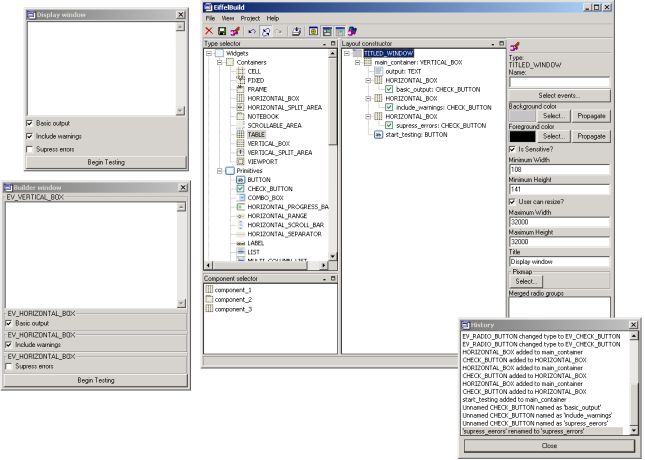Collapse the TITLED_WINDOW node in Layout constructor
Viewport: 645px width, 460px height.
tap(347, 53)
